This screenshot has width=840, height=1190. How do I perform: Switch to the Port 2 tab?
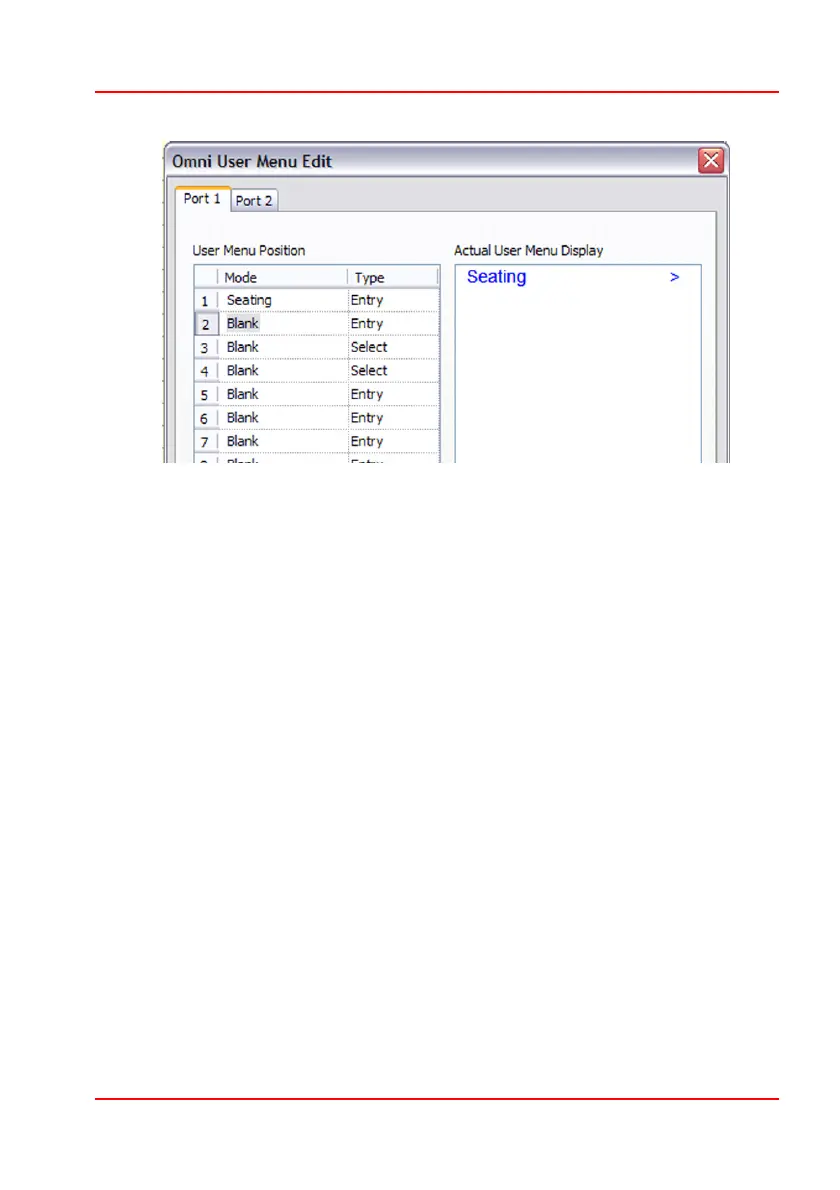253,200
